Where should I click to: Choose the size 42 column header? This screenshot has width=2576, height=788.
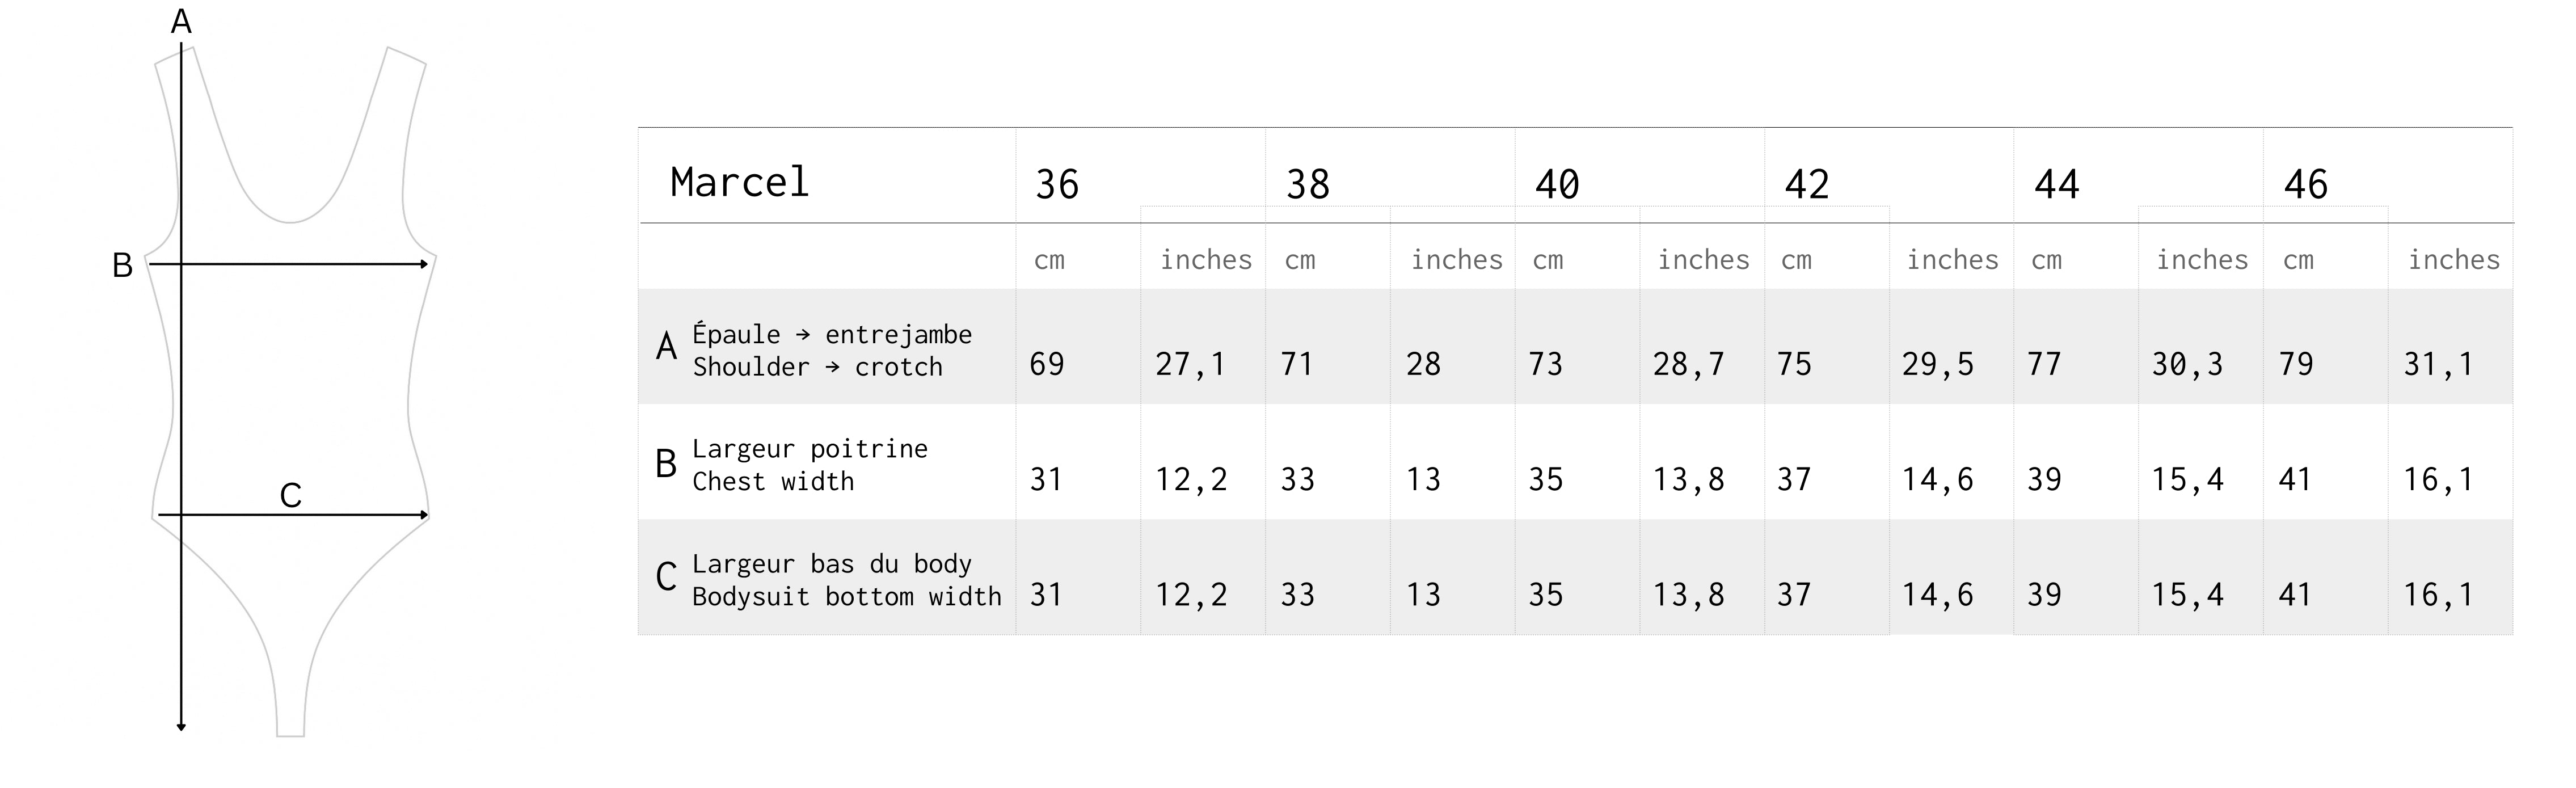coord(1807,185)
